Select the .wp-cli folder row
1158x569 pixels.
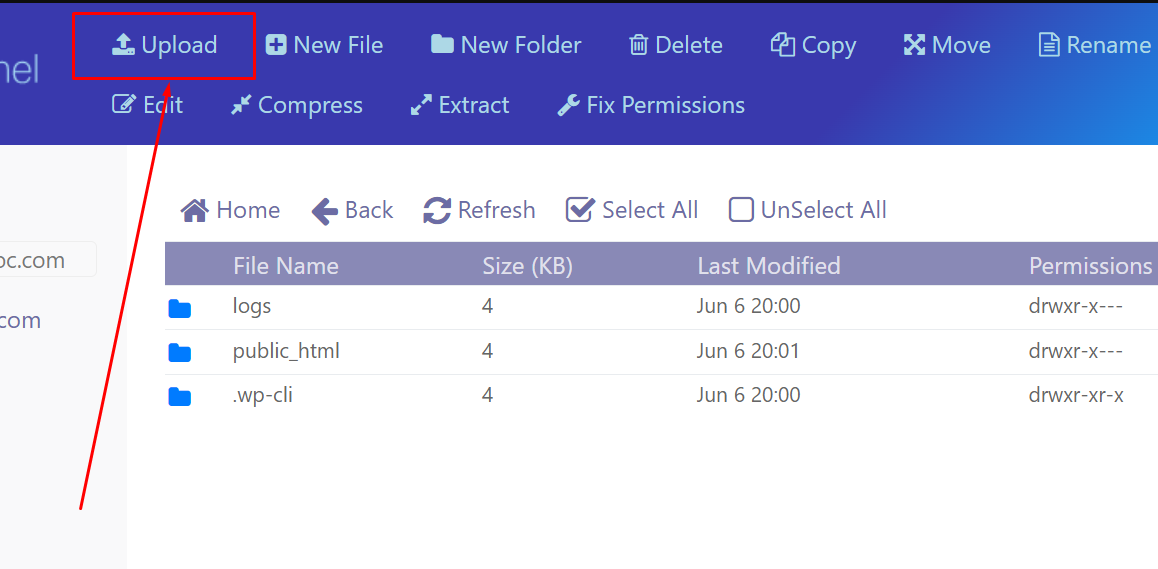661,397
